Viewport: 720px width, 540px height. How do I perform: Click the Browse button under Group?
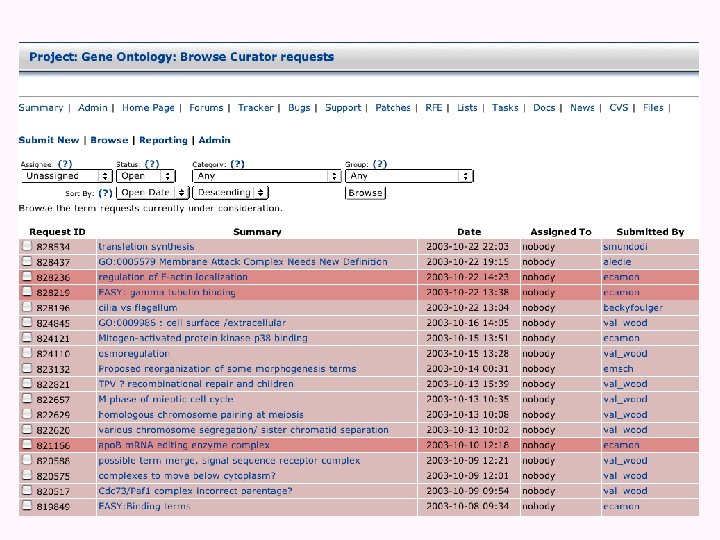point(365,193)
